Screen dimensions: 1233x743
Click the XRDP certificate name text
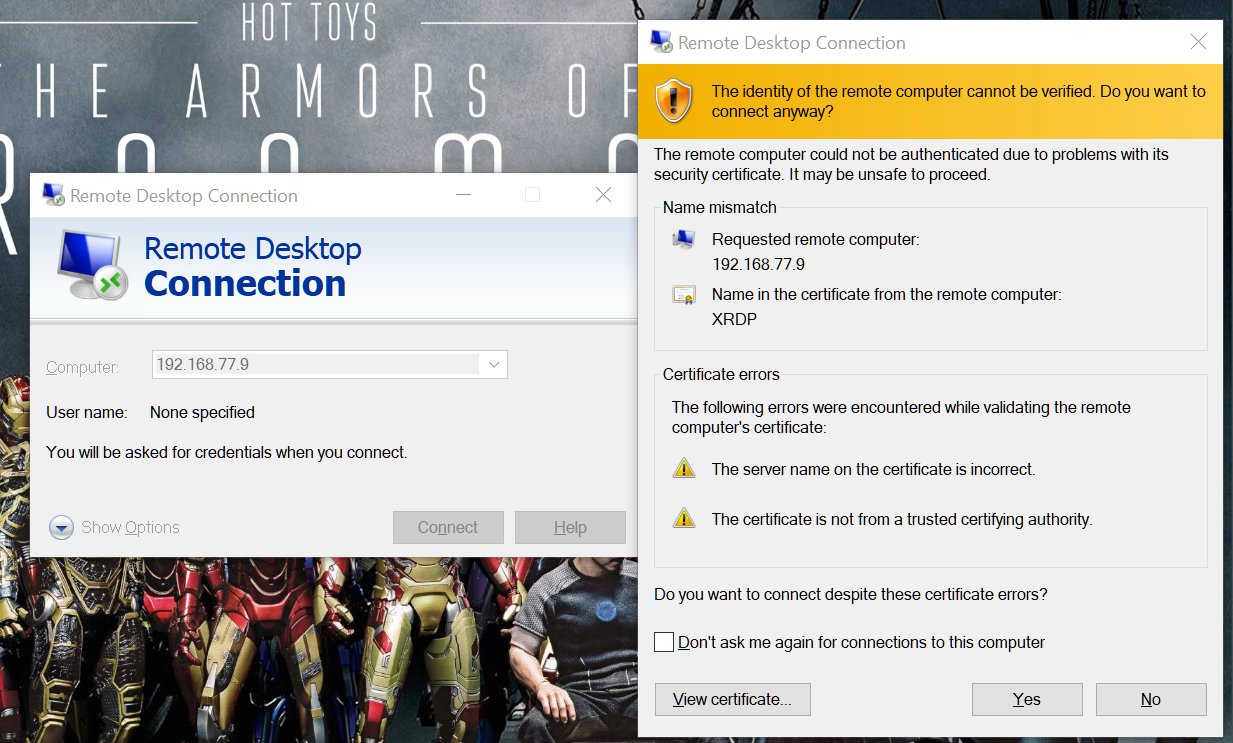coord(733,320)
